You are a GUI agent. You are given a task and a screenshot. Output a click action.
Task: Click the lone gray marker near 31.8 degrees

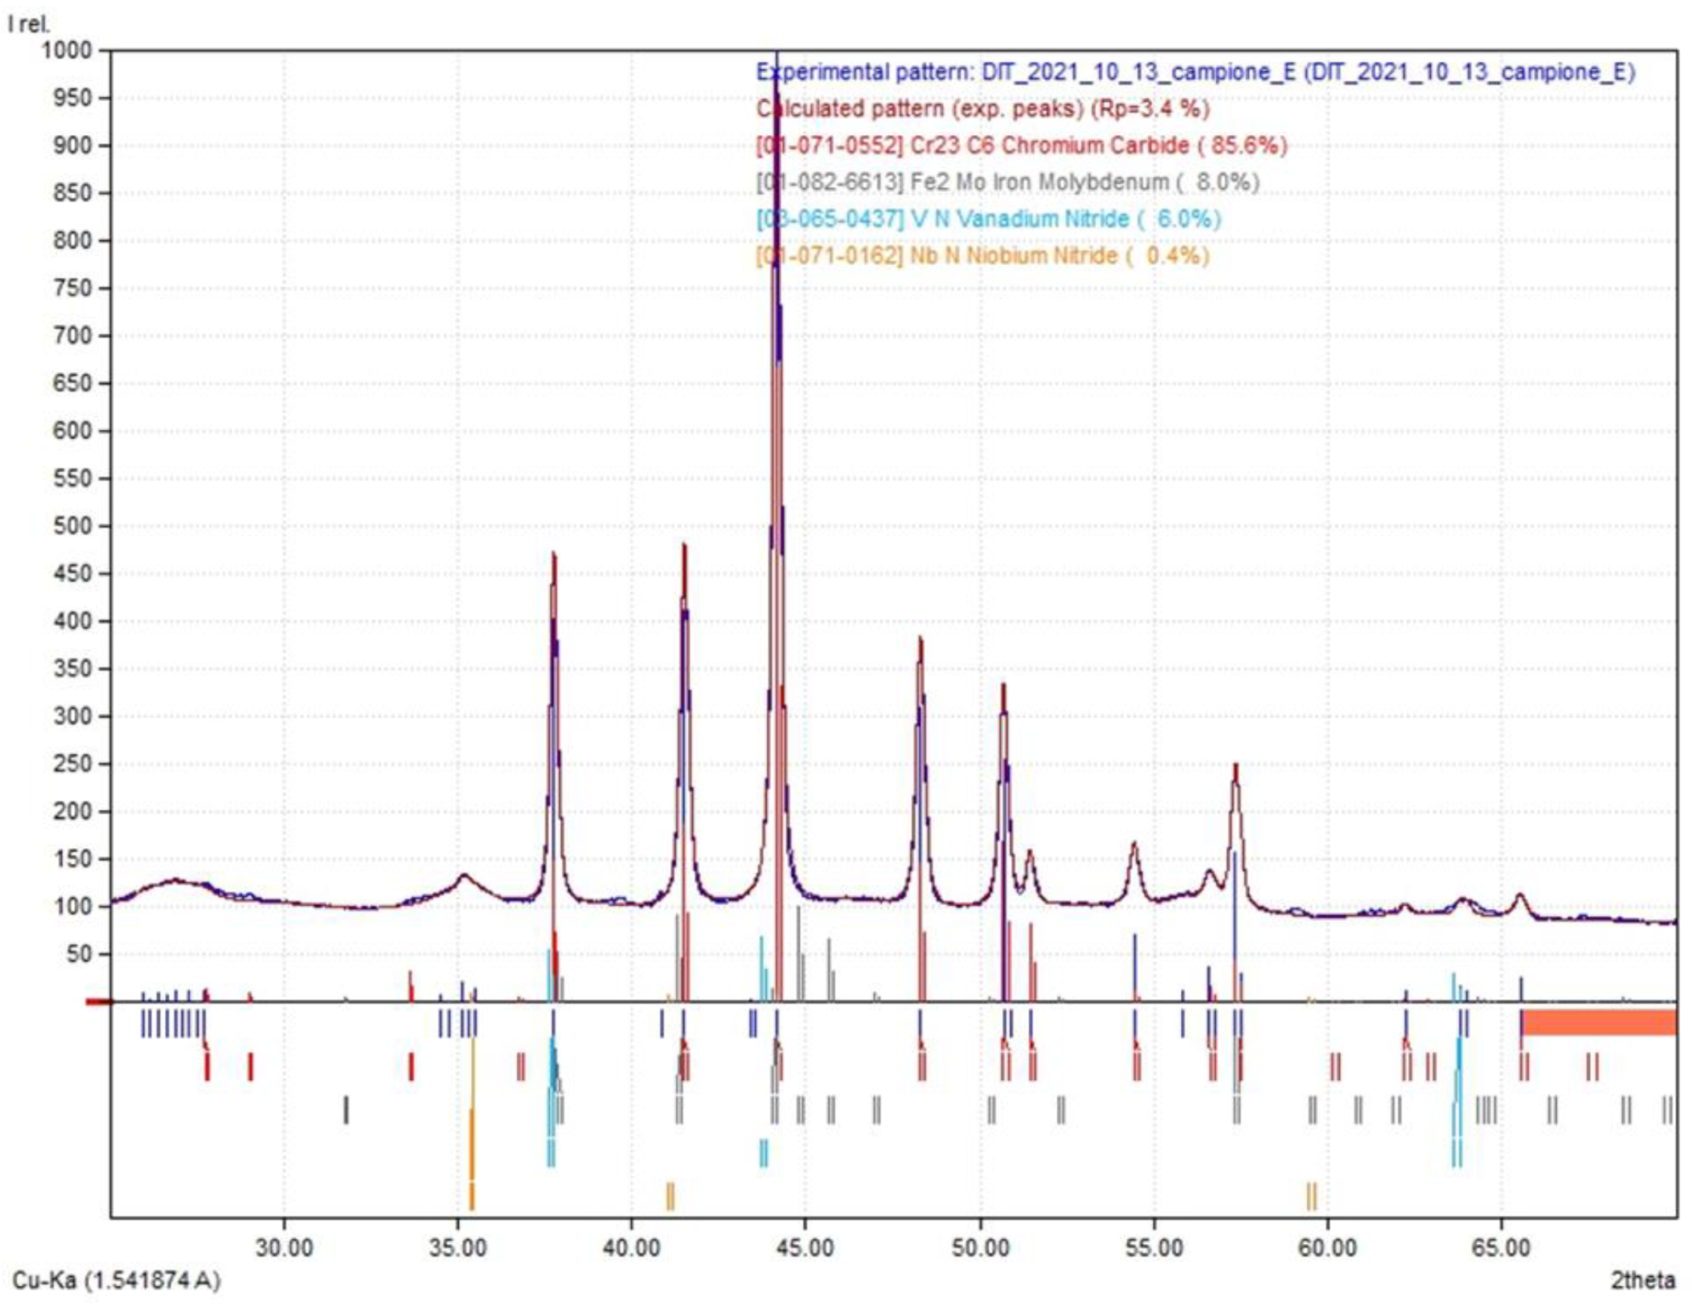point(346,1110)
